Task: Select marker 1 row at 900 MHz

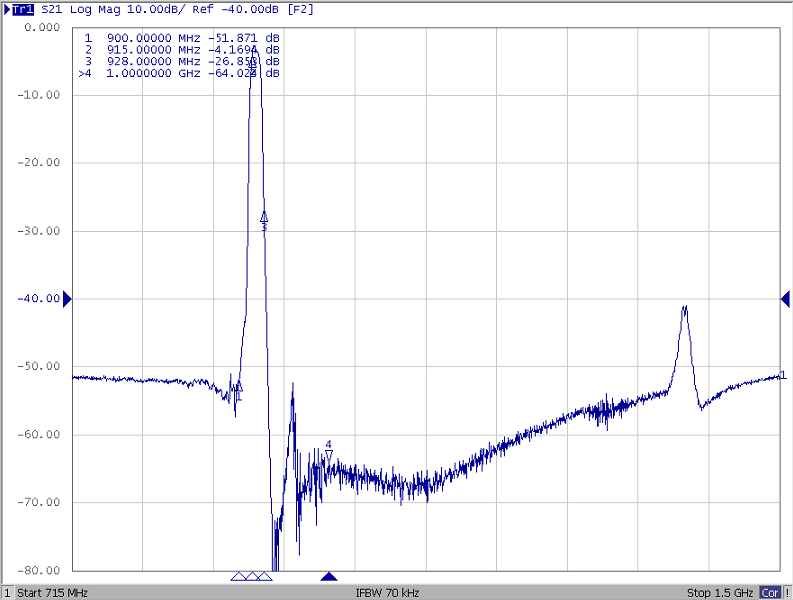Action: (180, 37)
